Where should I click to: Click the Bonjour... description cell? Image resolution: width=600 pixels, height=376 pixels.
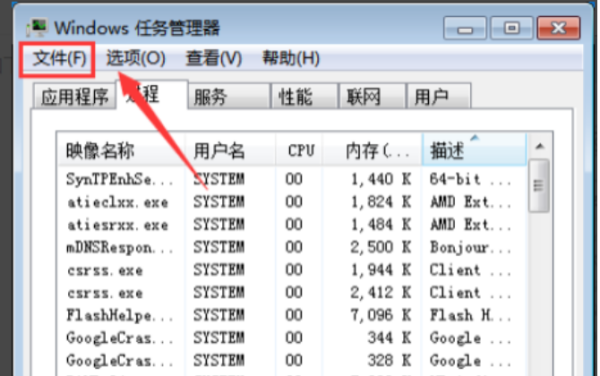[470, 248]
